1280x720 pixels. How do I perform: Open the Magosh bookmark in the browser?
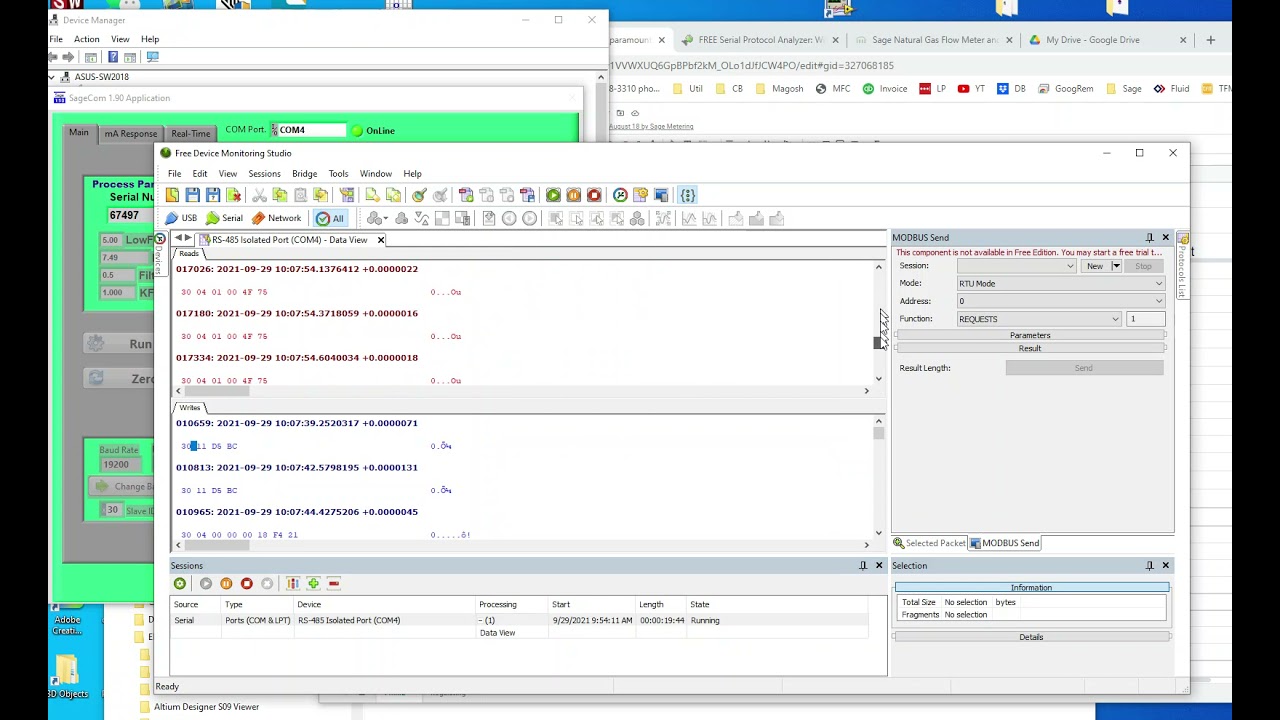779,89
